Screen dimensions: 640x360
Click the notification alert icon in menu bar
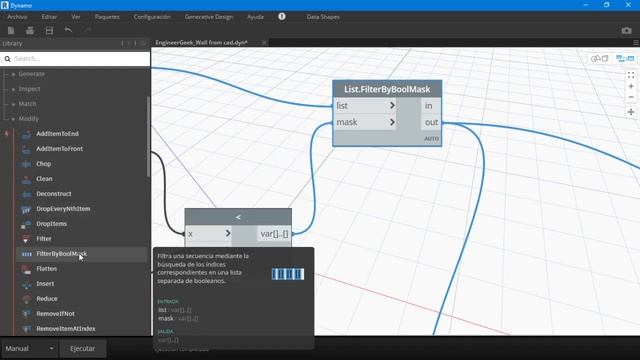point(282,16)
